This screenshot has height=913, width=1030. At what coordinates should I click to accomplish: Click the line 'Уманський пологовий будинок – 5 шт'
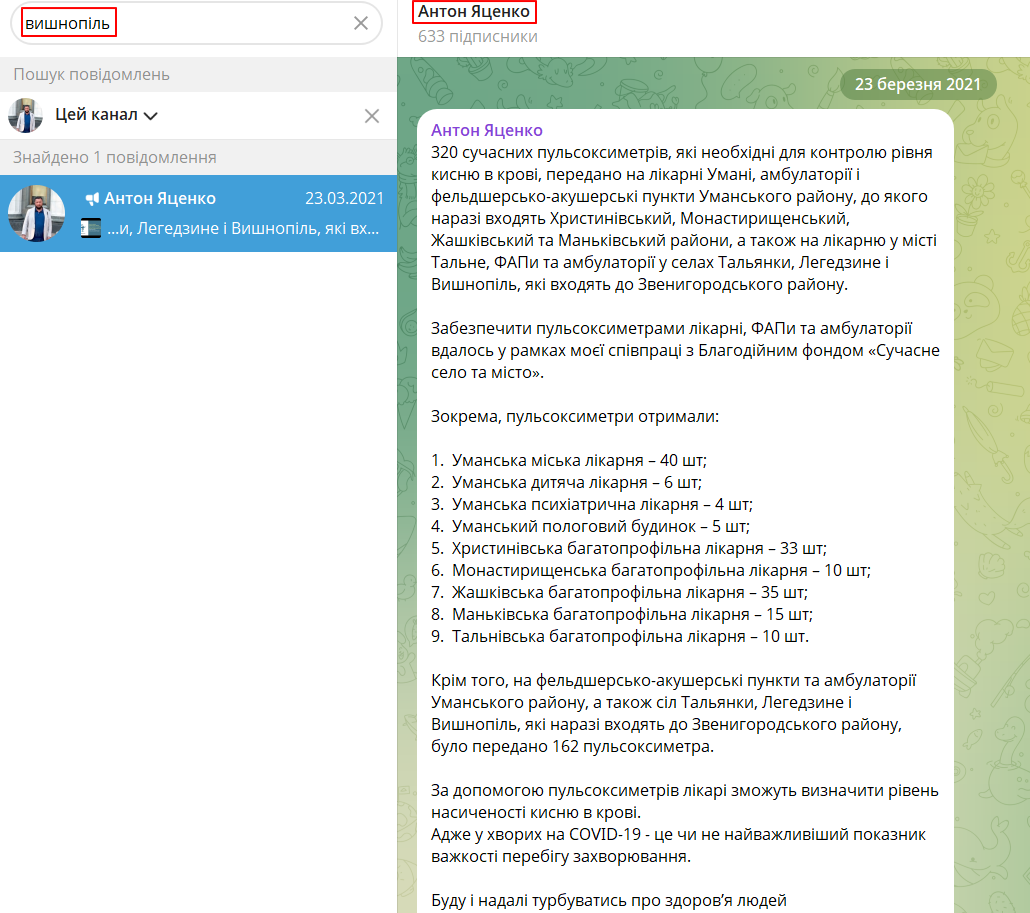click(x=591, y=527)
